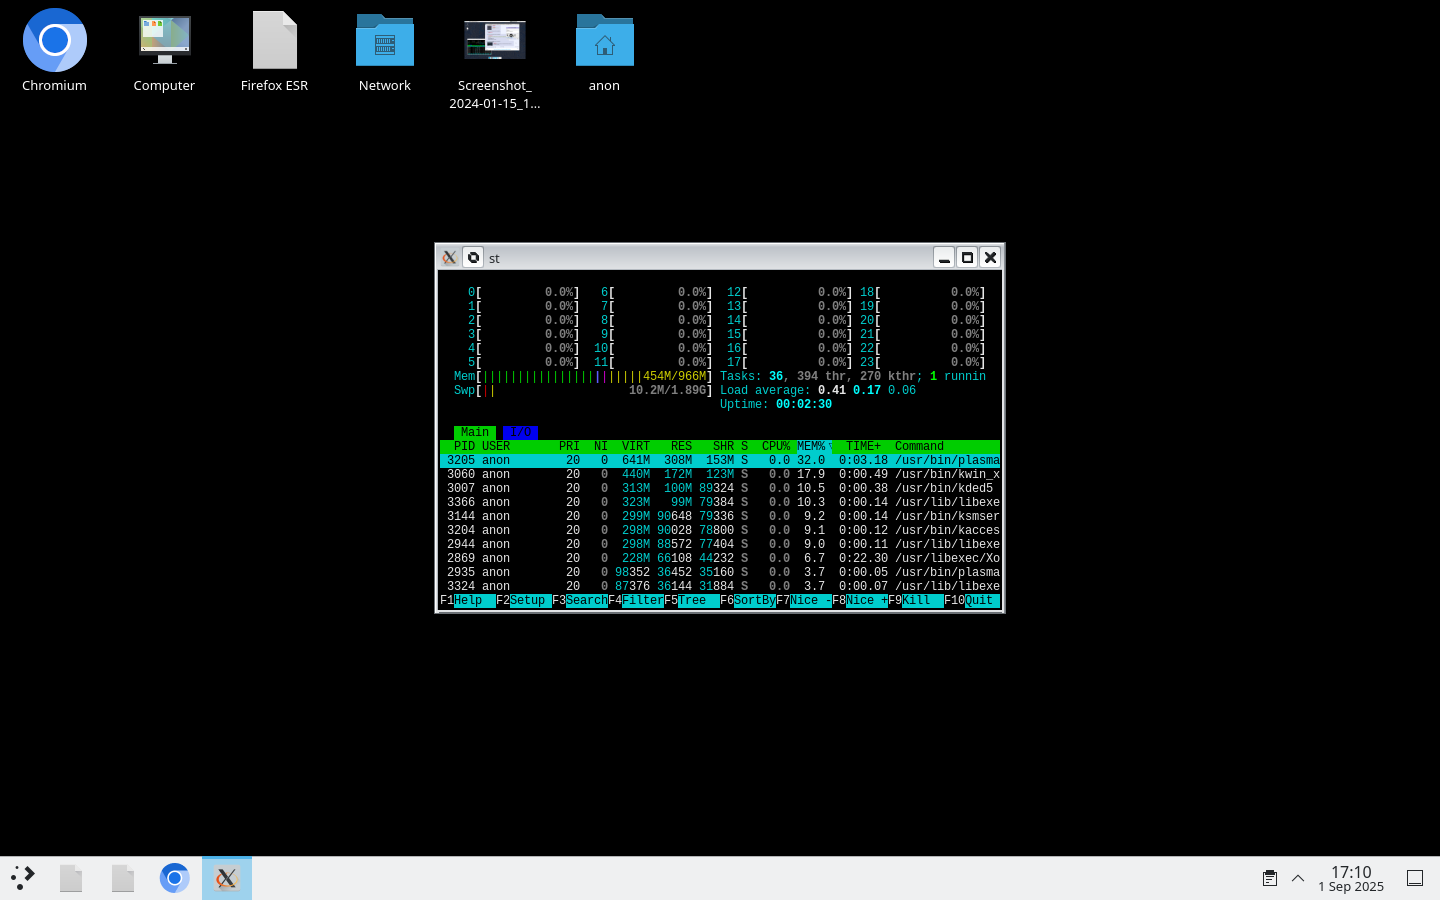Minimize the st terminal window
This screenshot has height=900, width=1440.
(944, 257)
